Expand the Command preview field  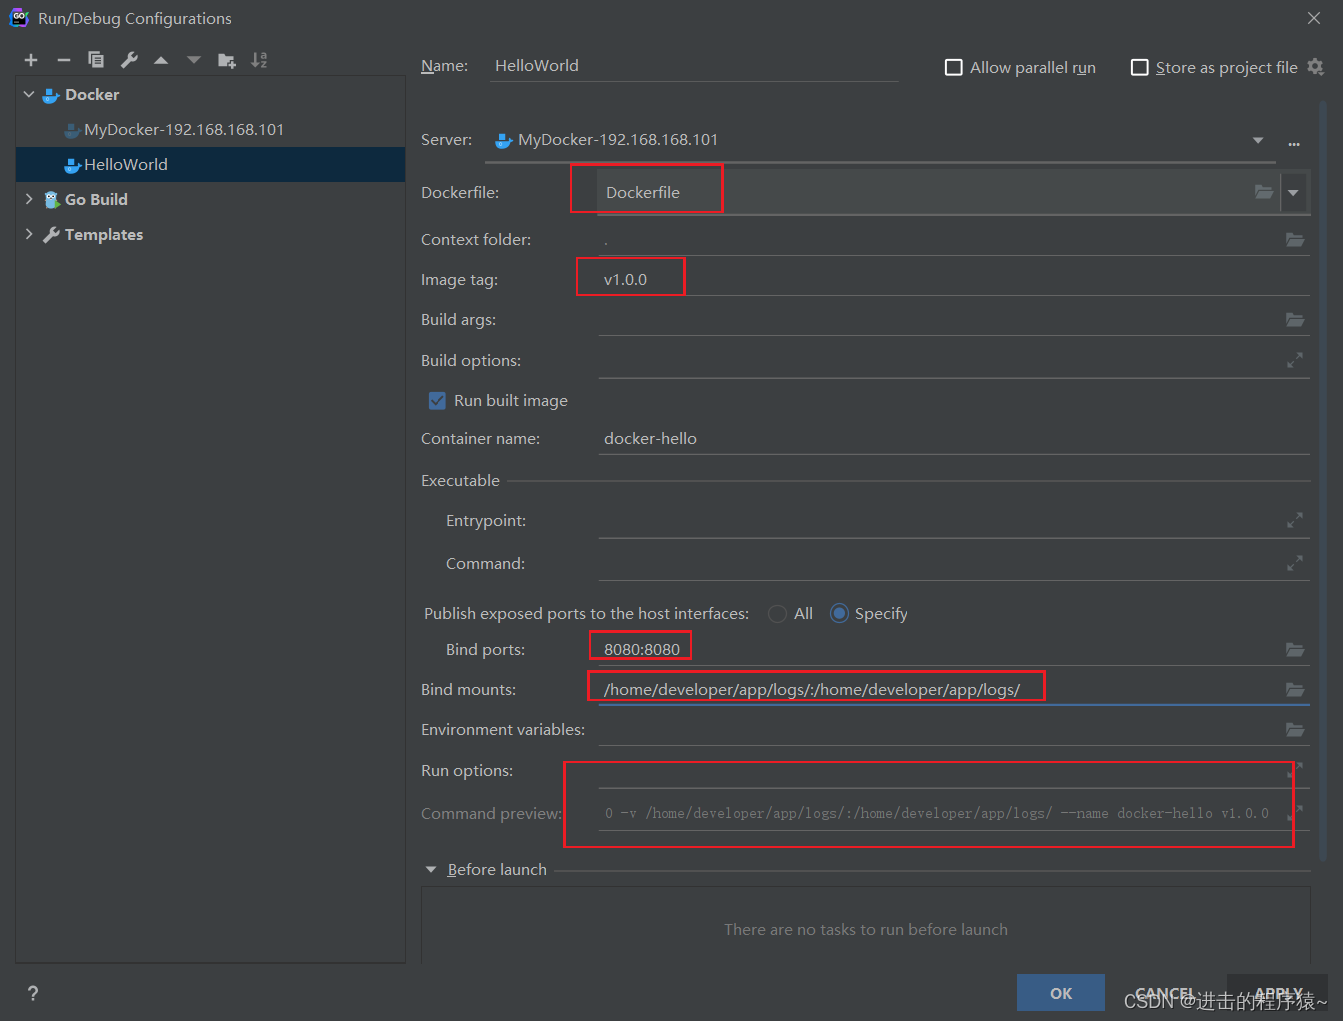tap(1295, 813)
